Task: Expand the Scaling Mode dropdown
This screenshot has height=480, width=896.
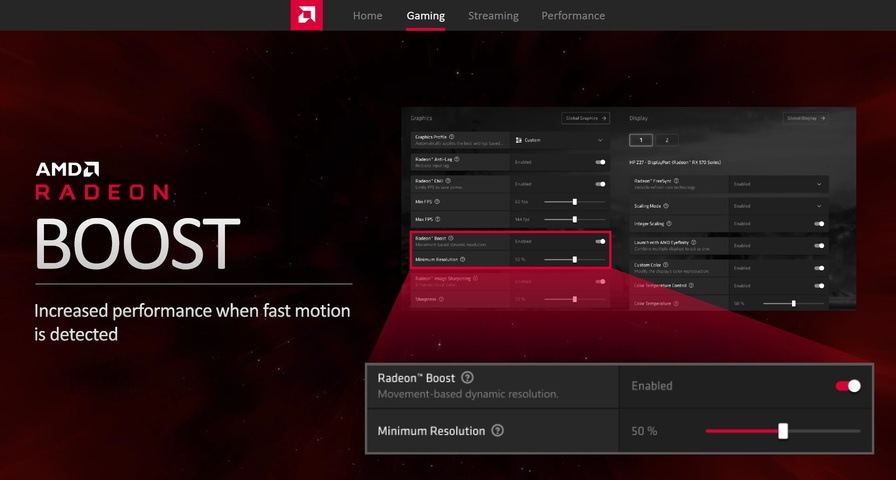Action: pos(779,206)
